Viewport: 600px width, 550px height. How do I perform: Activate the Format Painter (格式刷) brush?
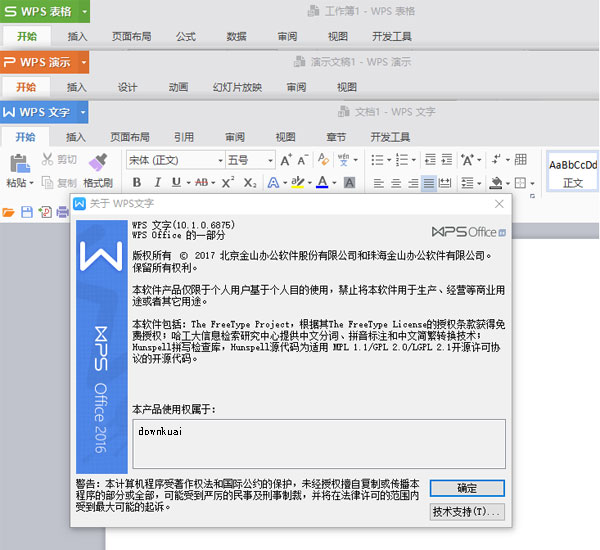coord(98,163)
